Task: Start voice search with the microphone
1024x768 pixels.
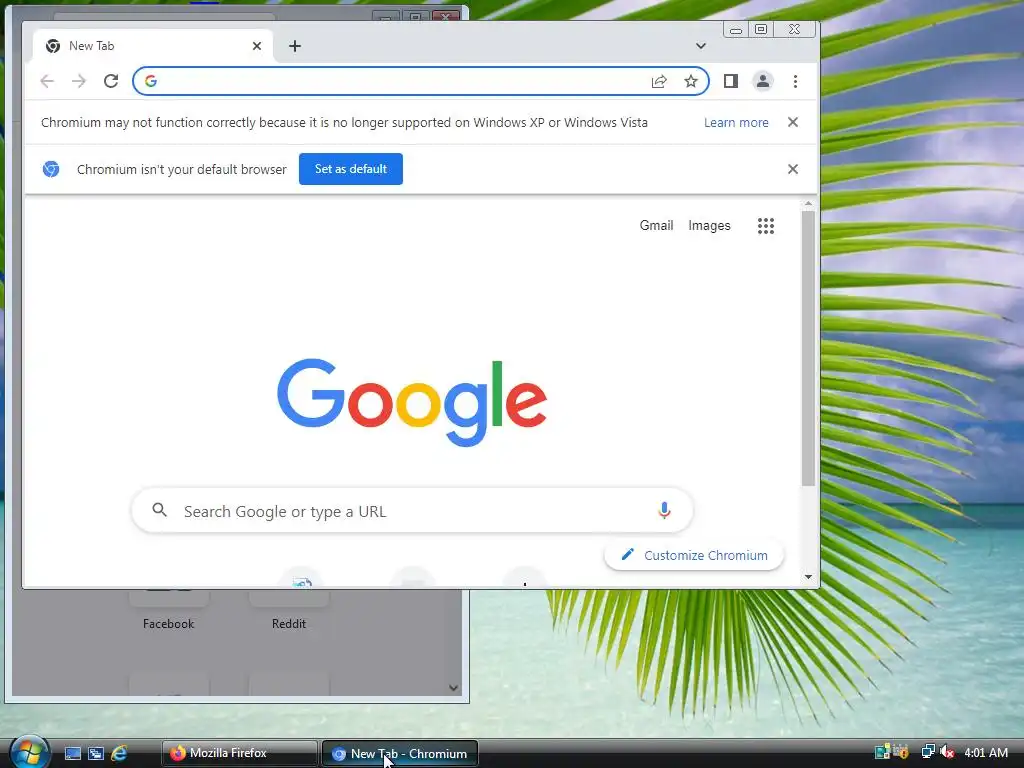Action: [x=664, y=510]
